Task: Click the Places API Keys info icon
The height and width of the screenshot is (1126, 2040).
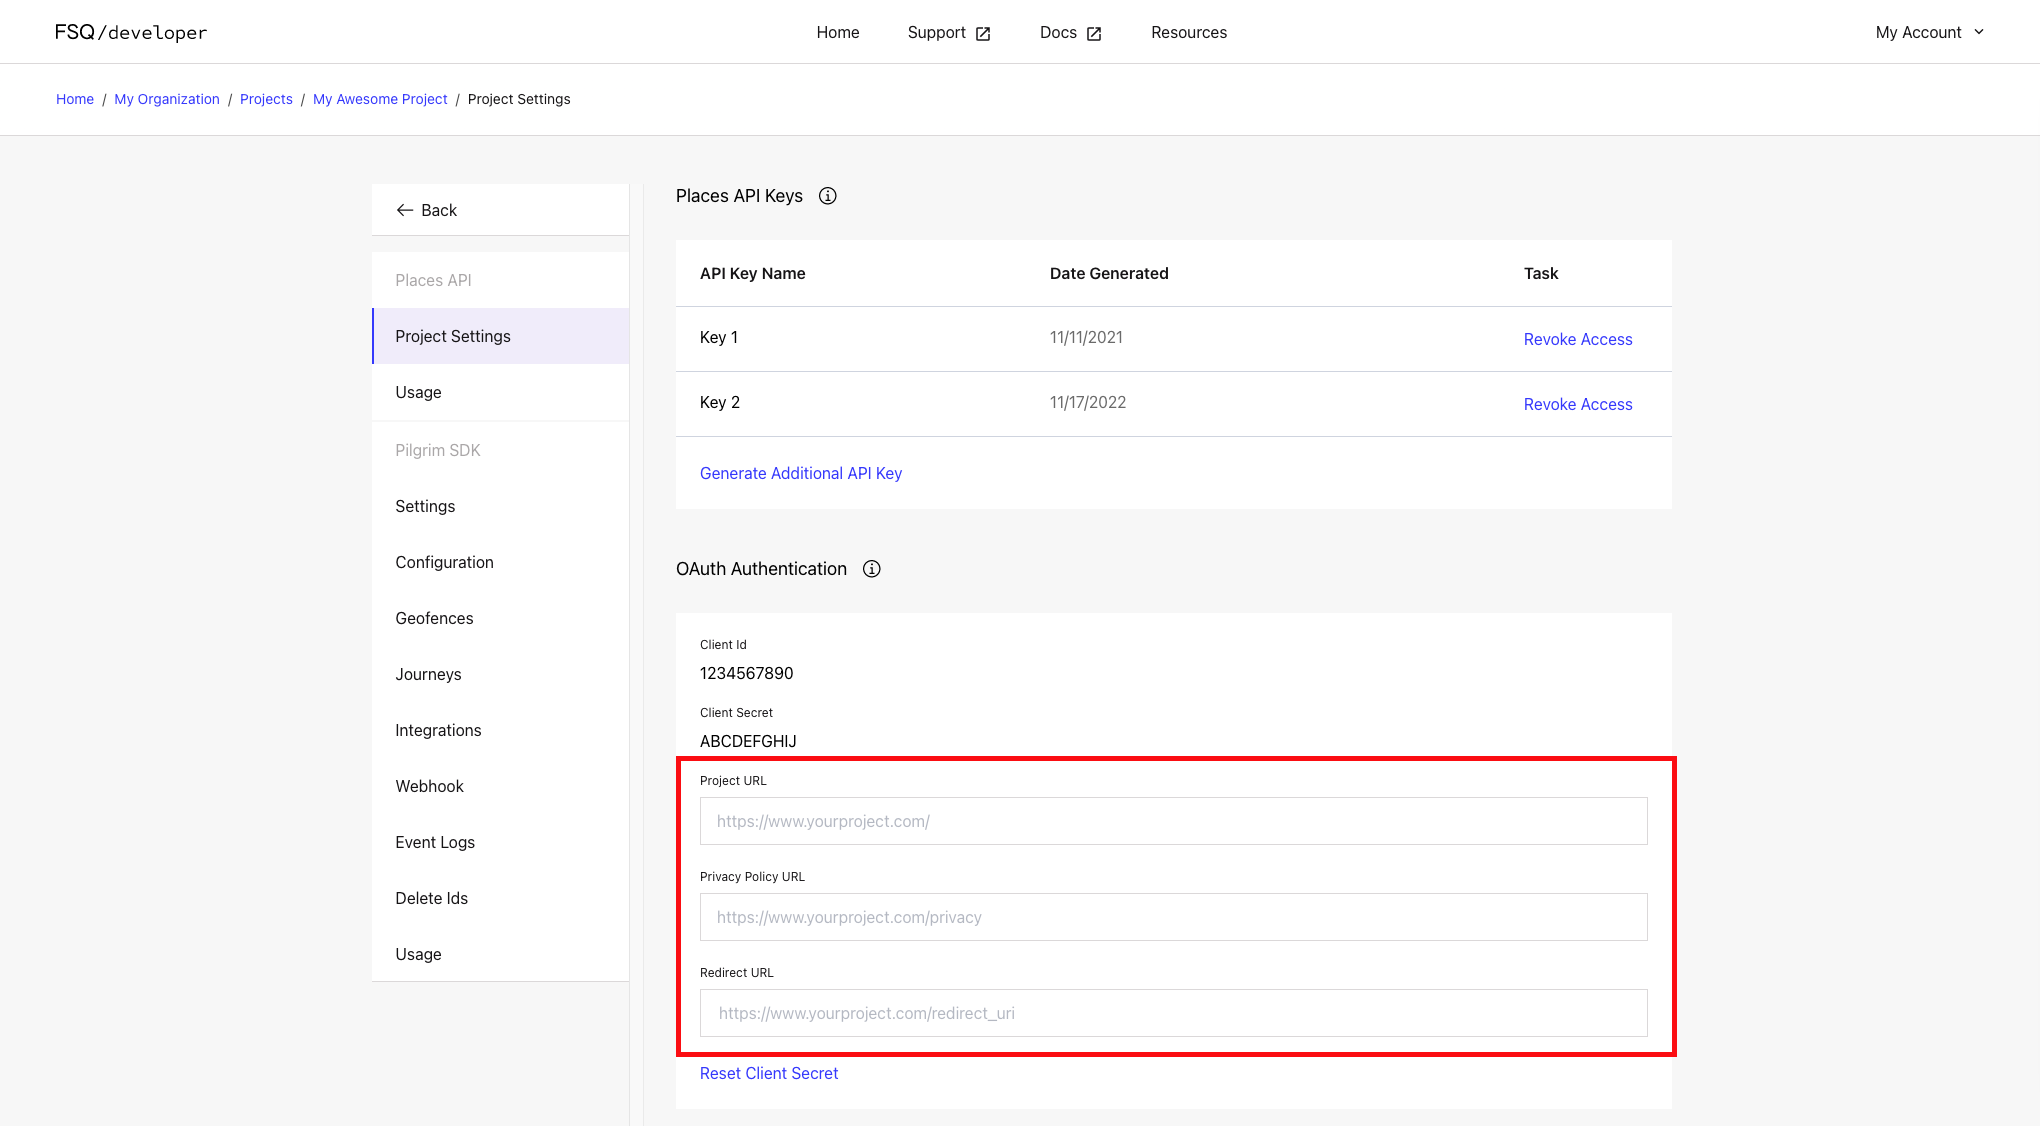Action: click(827, 196)
